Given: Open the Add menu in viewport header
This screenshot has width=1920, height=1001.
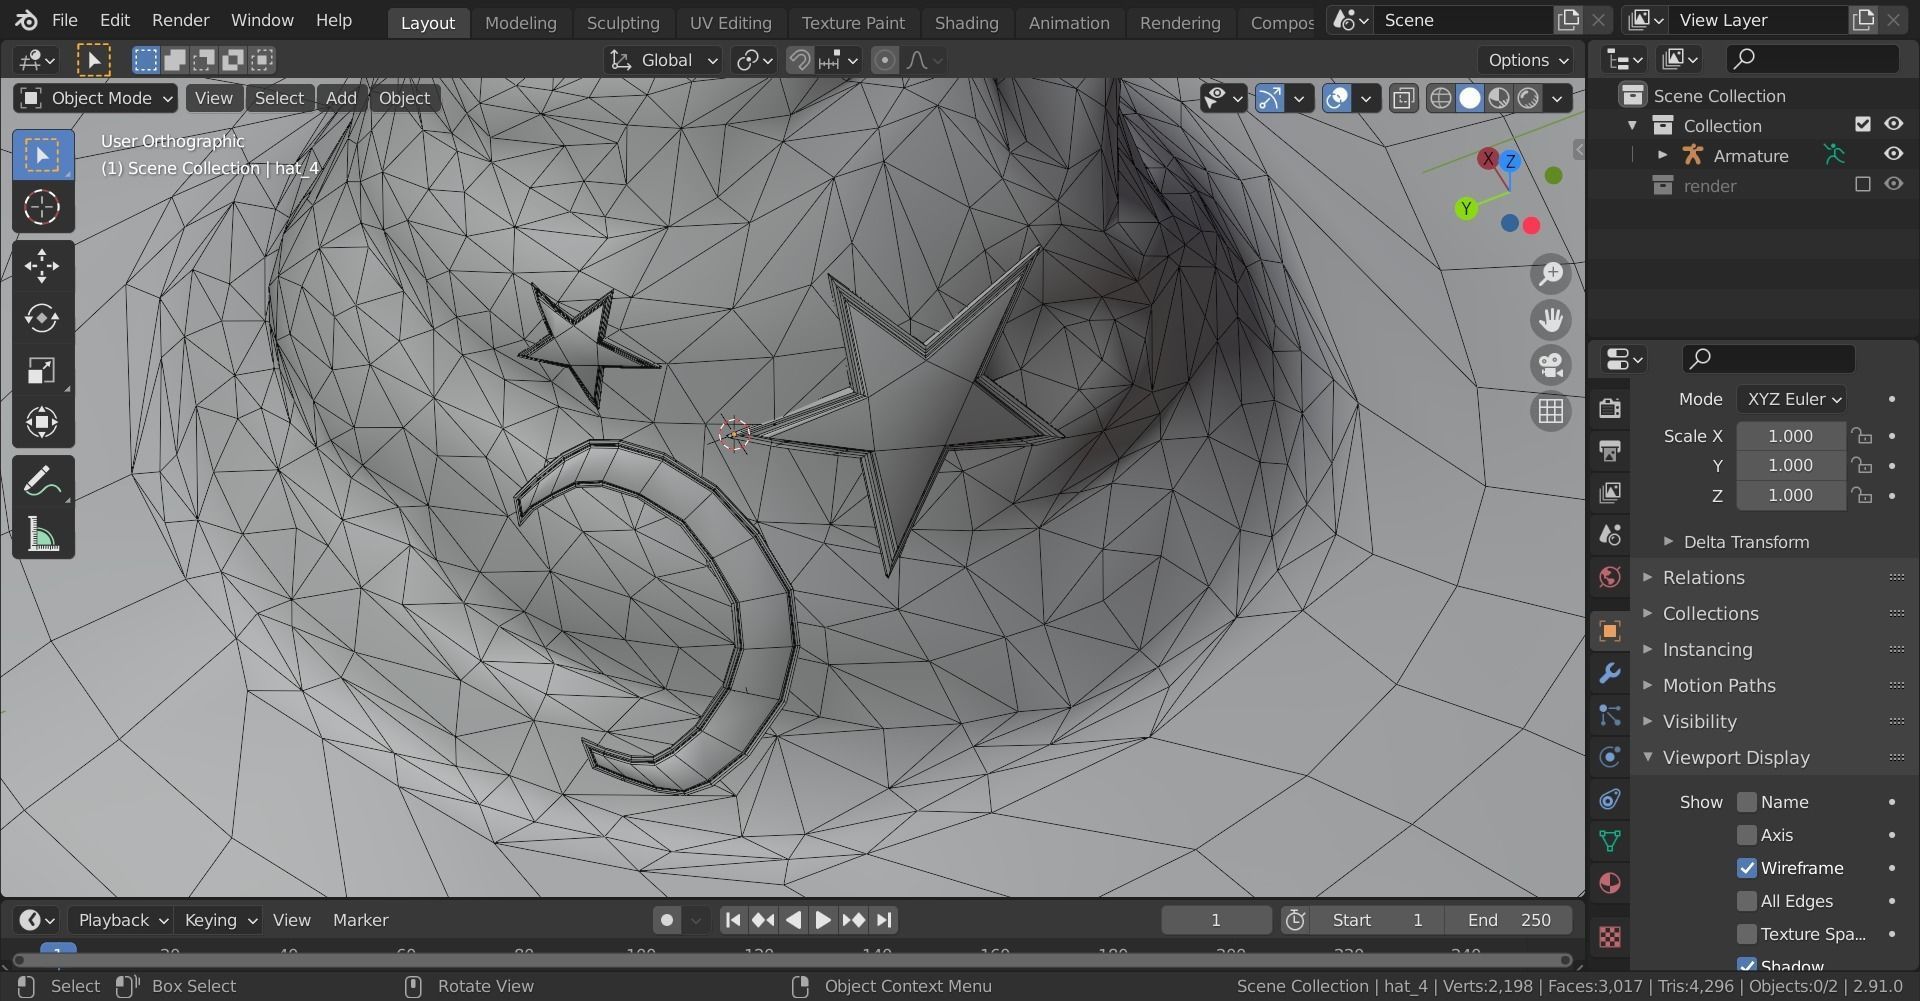Looking at the screenshot, I should pyautogui.click(x=341, y=98).
